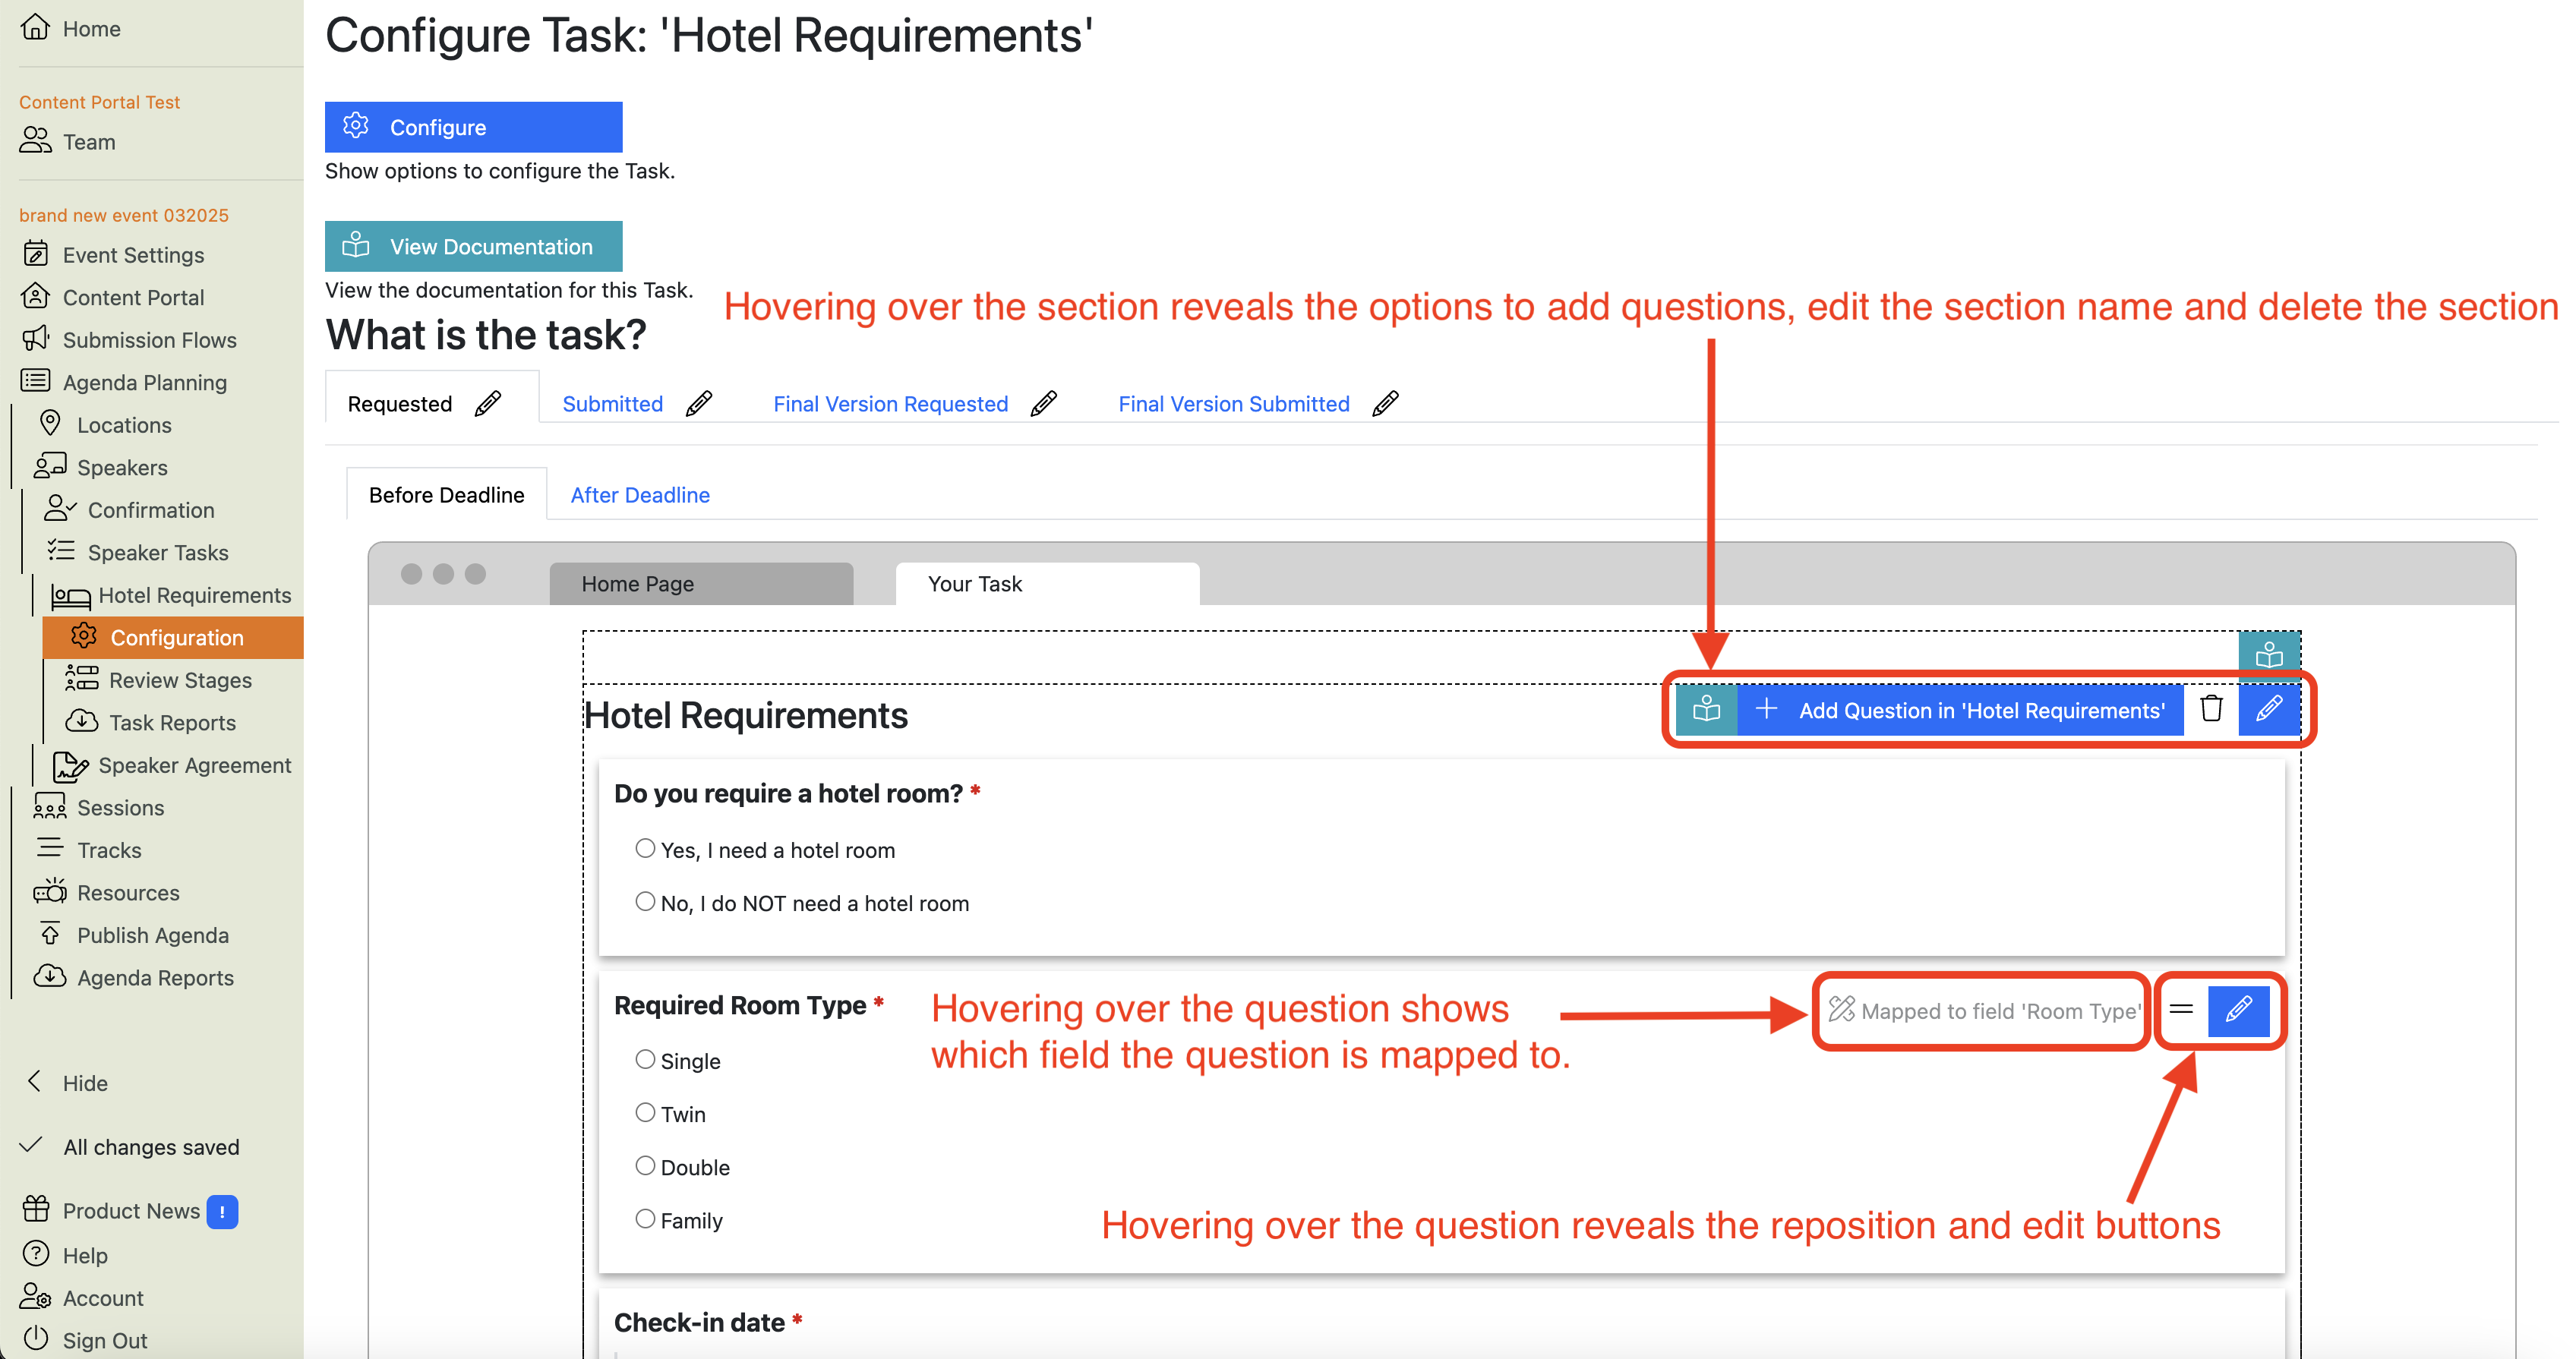This screenshot has height=1359, width=2576.
Task: Click the pencil icon next to Requested tab
Action: pos(488,404)
